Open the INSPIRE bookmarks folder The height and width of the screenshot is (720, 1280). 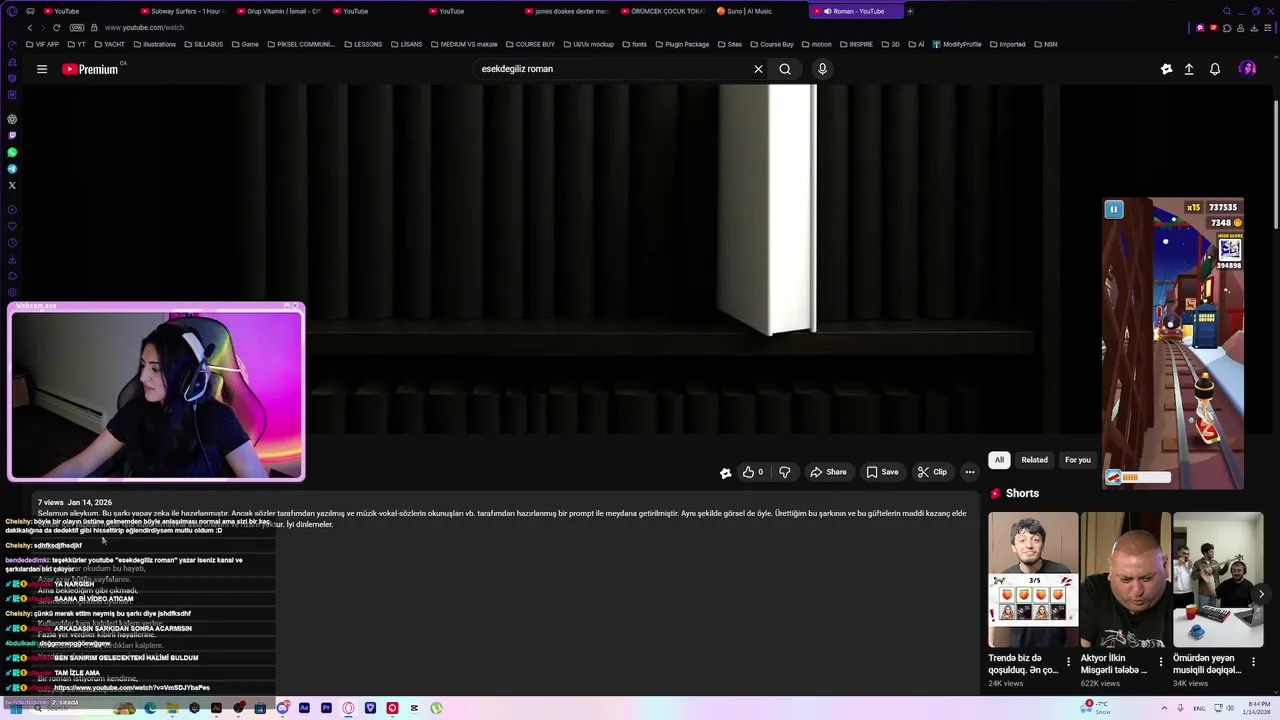tap(856, 44)
